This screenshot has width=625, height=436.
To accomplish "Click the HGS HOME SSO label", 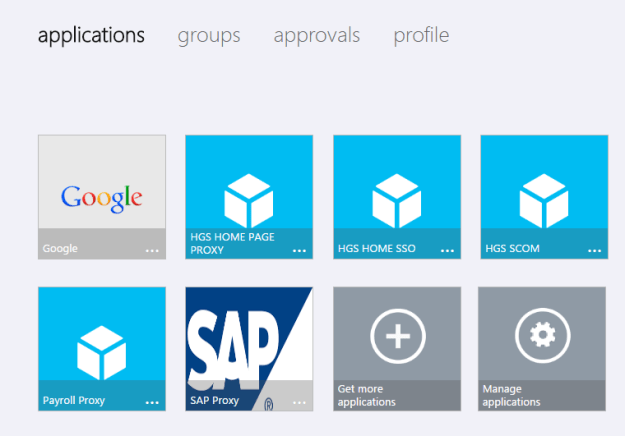I will click(x=377, y=248).
